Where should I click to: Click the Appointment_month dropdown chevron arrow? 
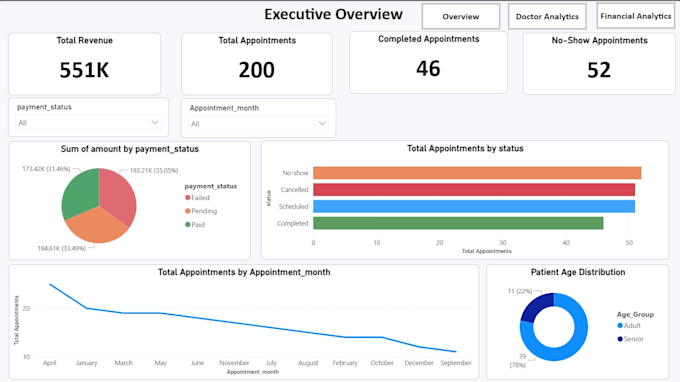(x=322, y=123)
